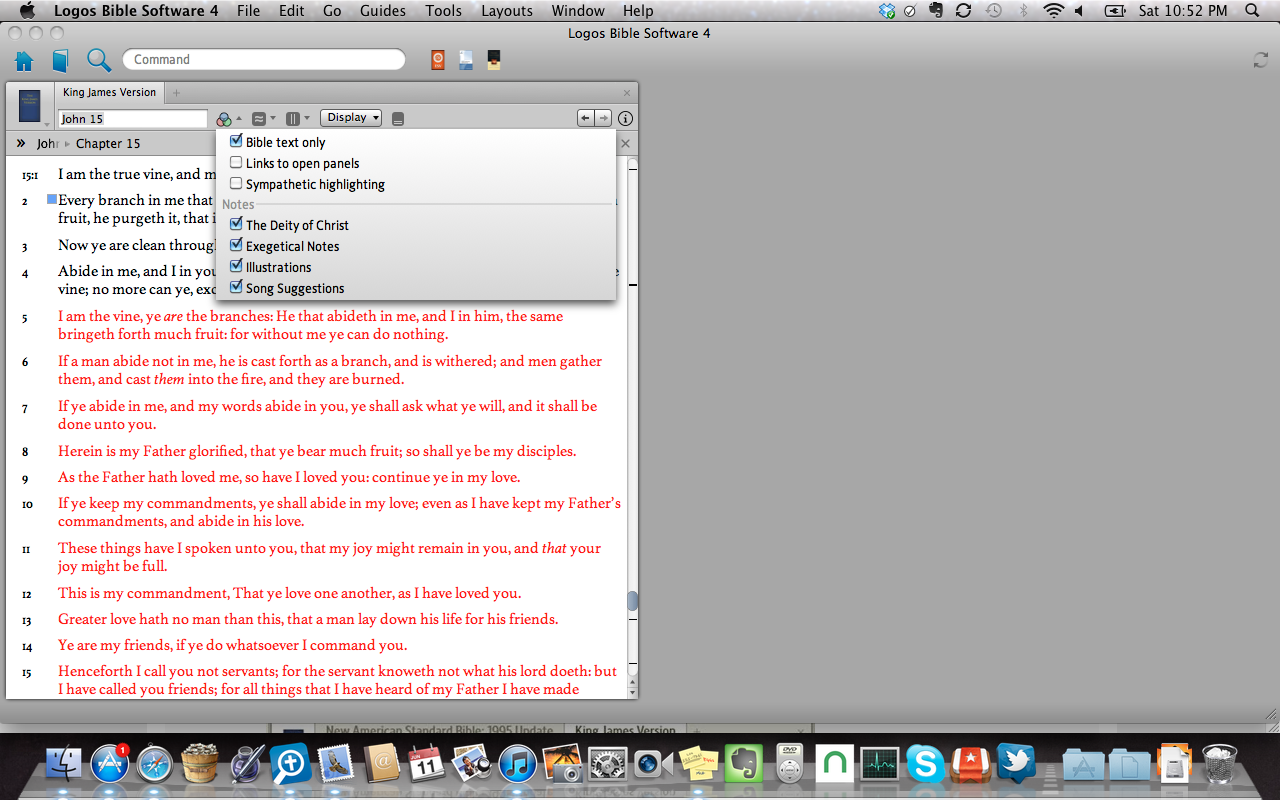
Task: Open Logos magnifier app in the Dock
Action: click(290, 765)
